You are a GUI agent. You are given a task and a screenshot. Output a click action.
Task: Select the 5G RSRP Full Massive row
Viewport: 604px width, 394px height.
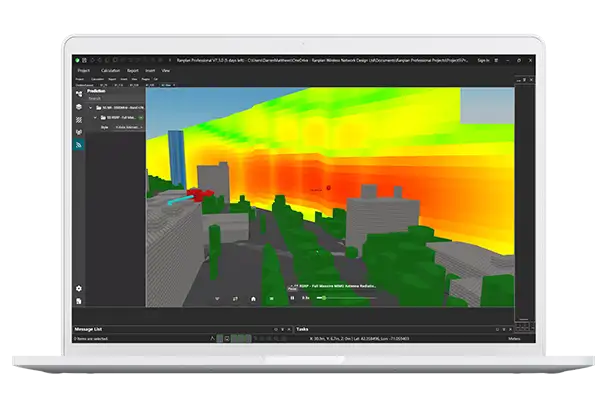pyautogui.click(x=116, y=117)
